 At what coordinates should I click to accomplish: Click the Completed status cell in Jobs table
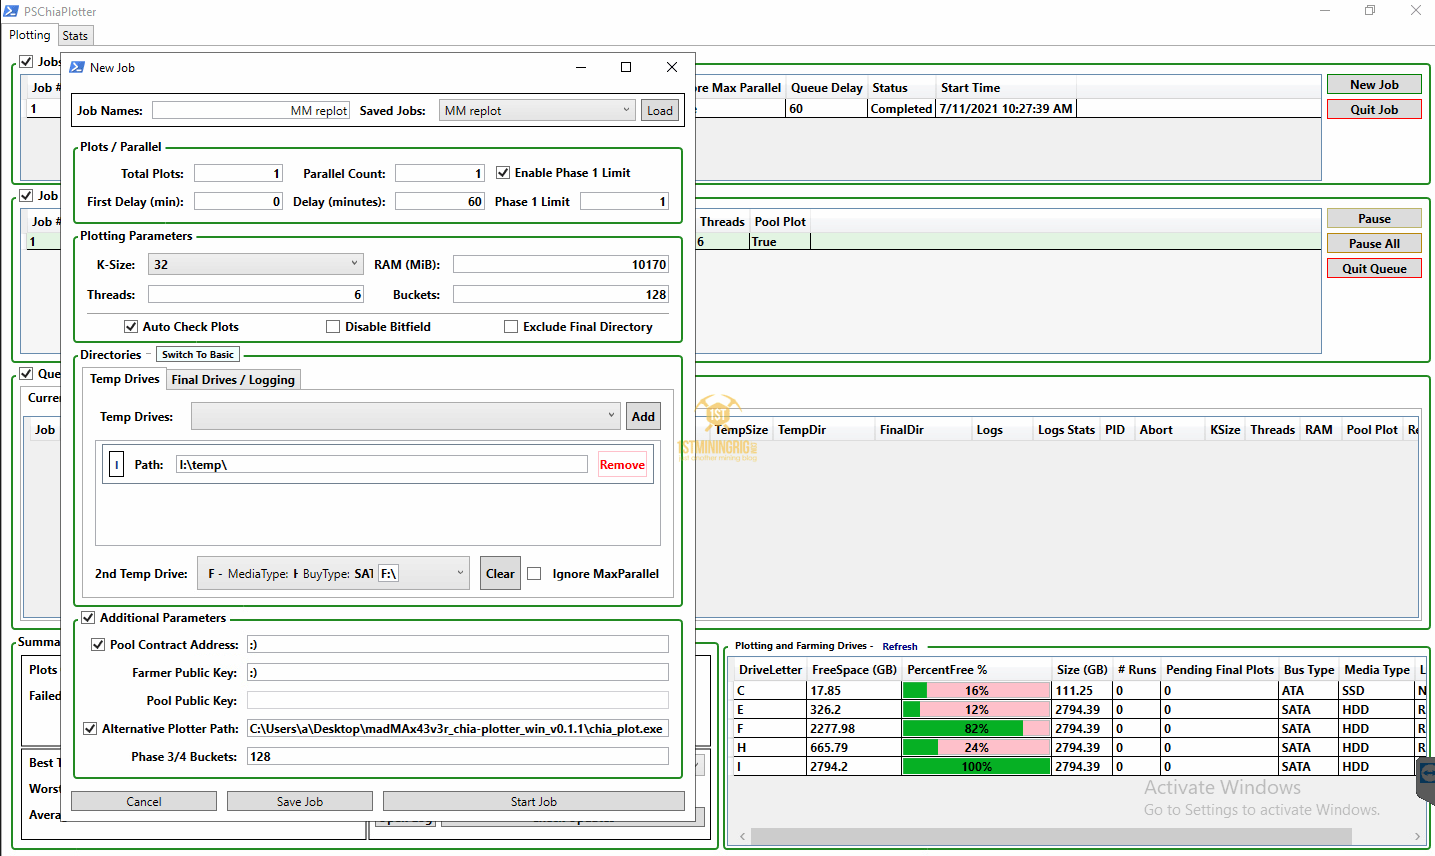901,109
